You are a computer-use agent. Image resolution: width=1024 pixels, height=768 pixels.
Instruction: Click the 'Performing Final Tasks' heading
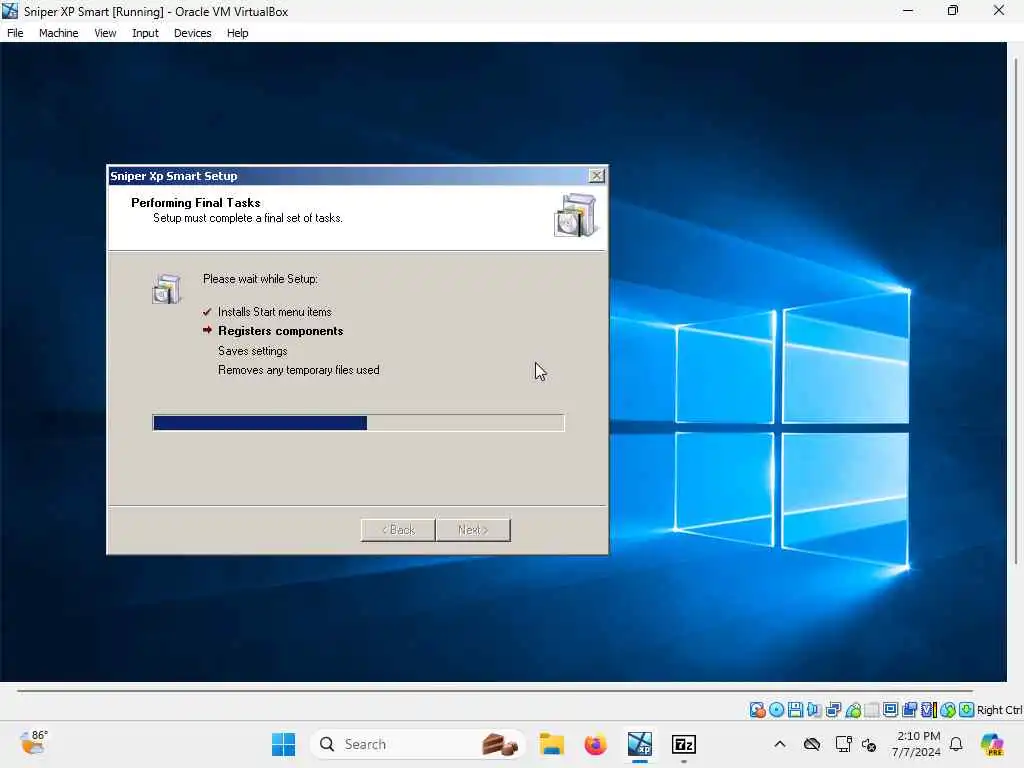point(195,202)
